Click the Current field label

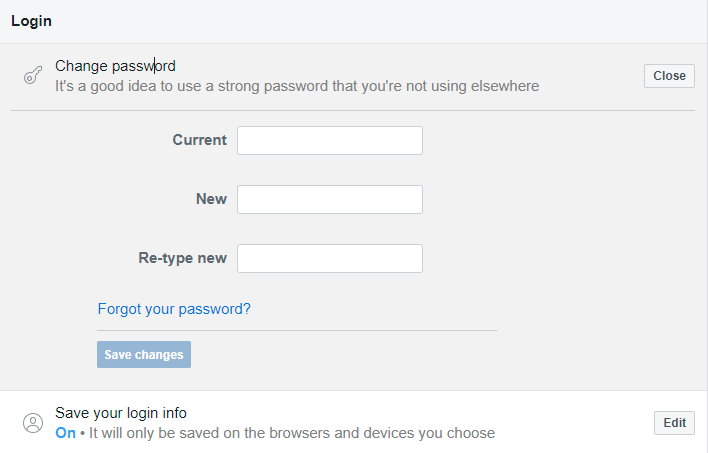click(200, 140)
